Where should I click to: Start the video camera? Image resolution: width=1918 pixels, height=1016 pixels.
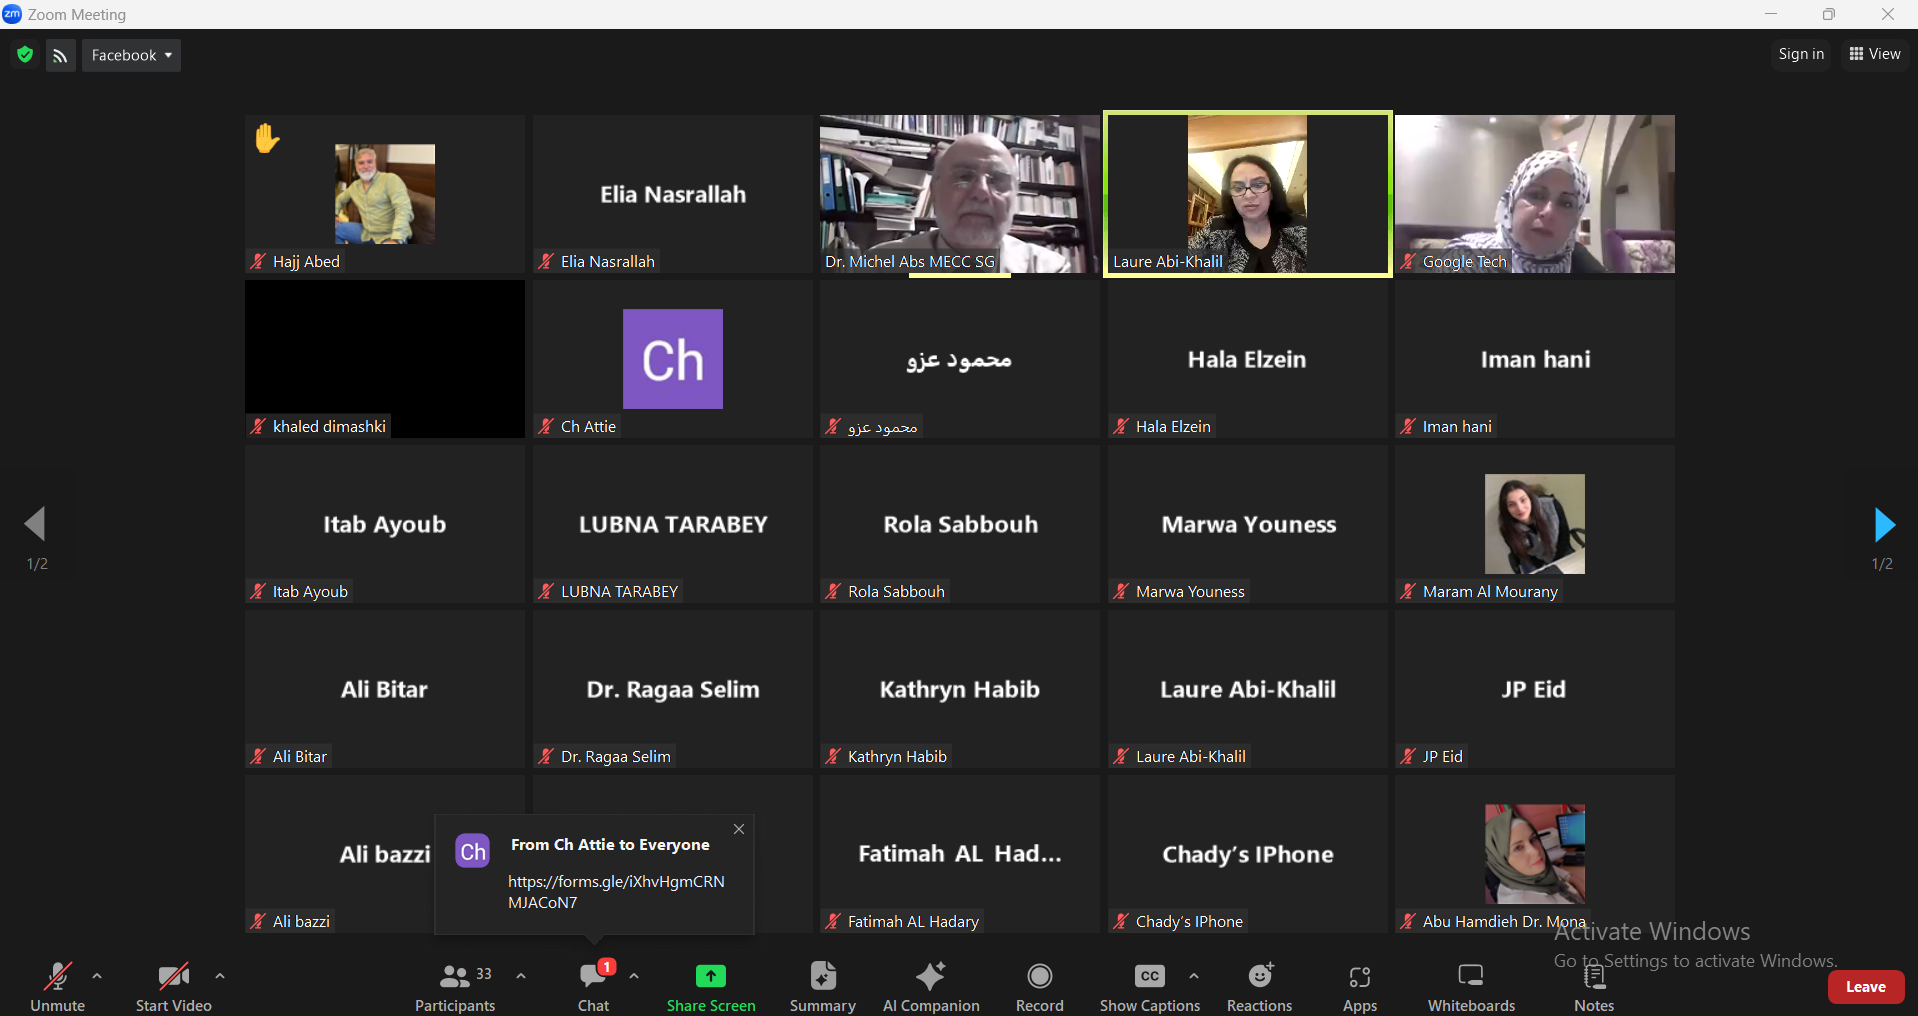point(173,987)
